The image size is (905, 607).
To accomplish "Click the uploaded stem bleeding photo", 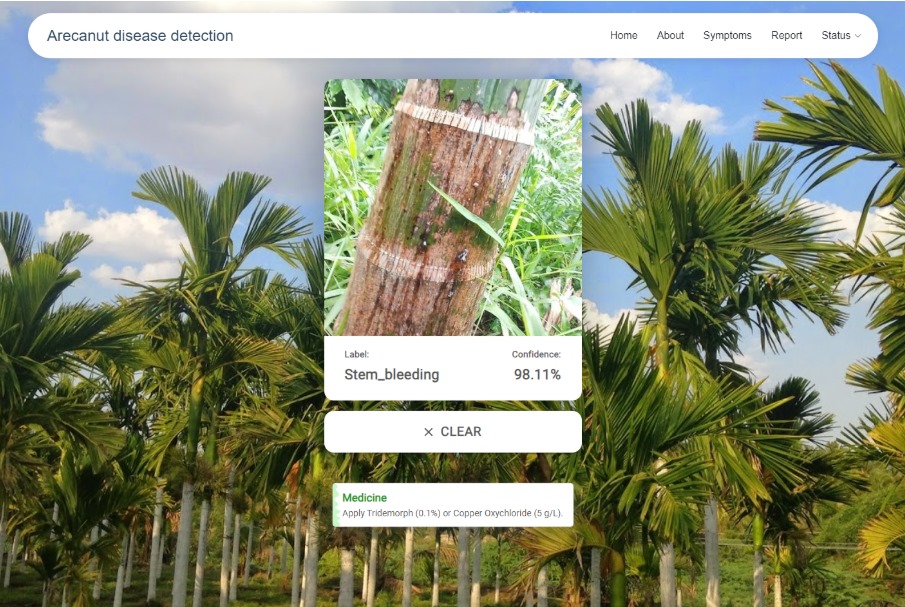I will point(452,207).
